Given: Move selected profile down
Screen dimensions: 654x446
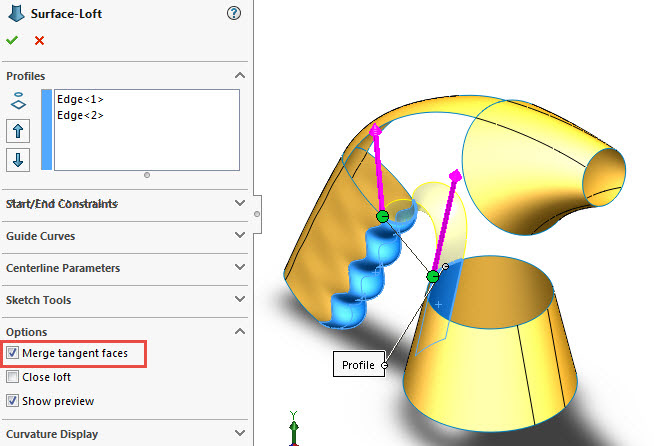Looking at the screenshot, I should (x=18, y=160).
